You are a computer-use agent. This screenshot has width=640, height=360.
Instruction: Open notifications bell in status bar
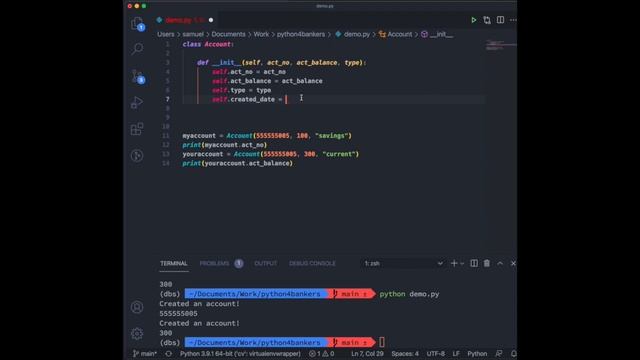[513, 353]
